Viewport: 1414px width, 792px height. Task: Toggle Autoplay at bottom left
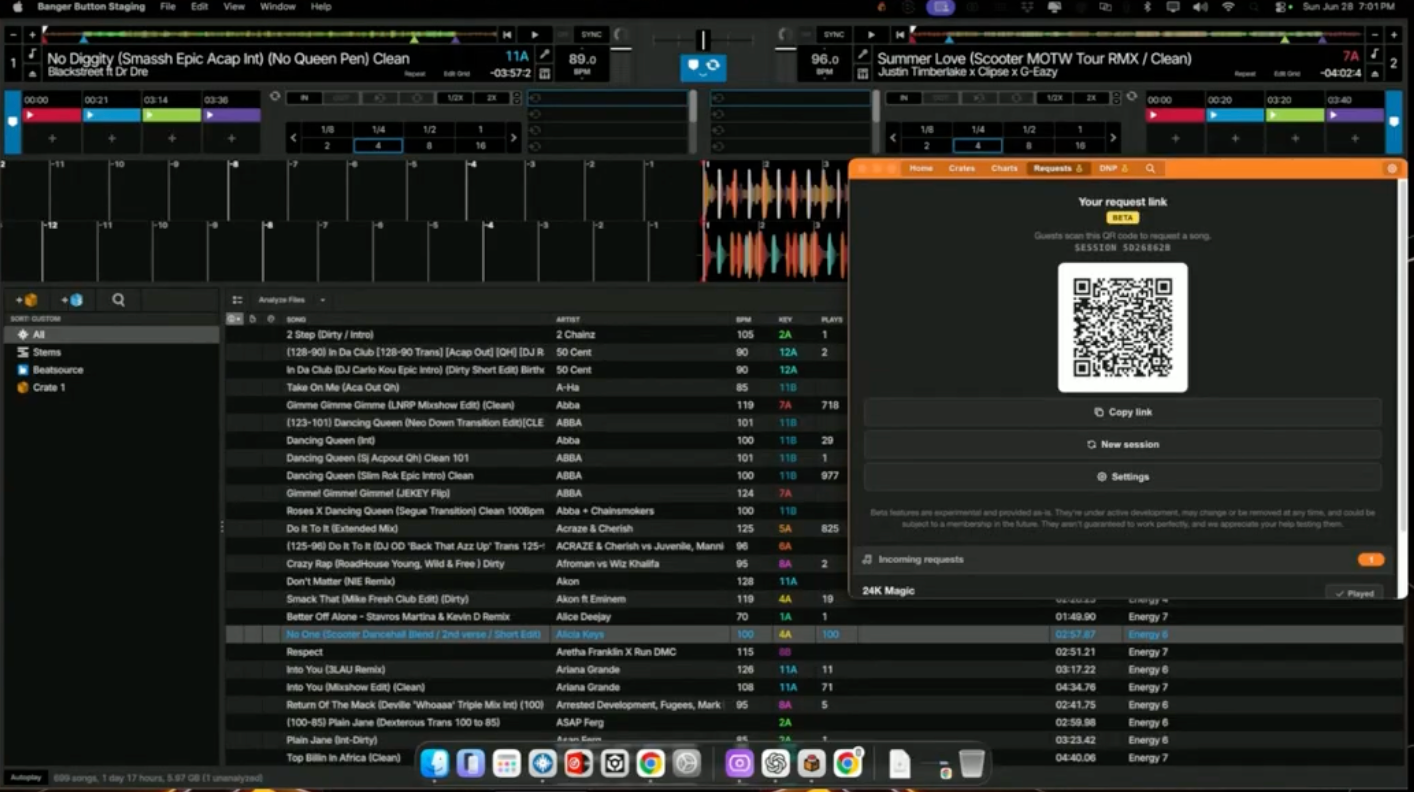(x=25, y=777)
